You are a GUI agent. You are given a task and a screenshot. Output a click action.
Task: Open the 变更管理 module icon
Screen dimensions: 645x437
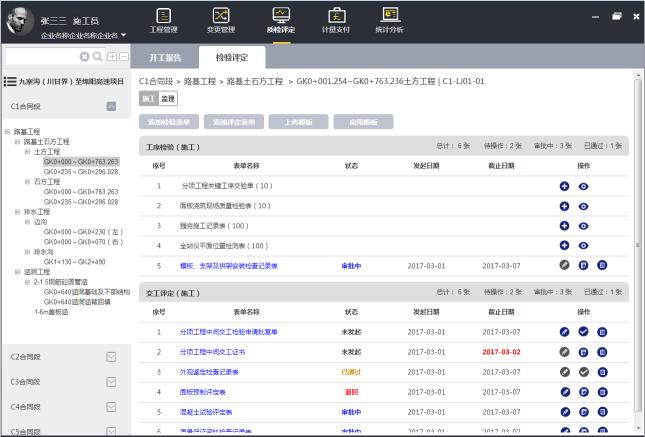coord(221,21)
